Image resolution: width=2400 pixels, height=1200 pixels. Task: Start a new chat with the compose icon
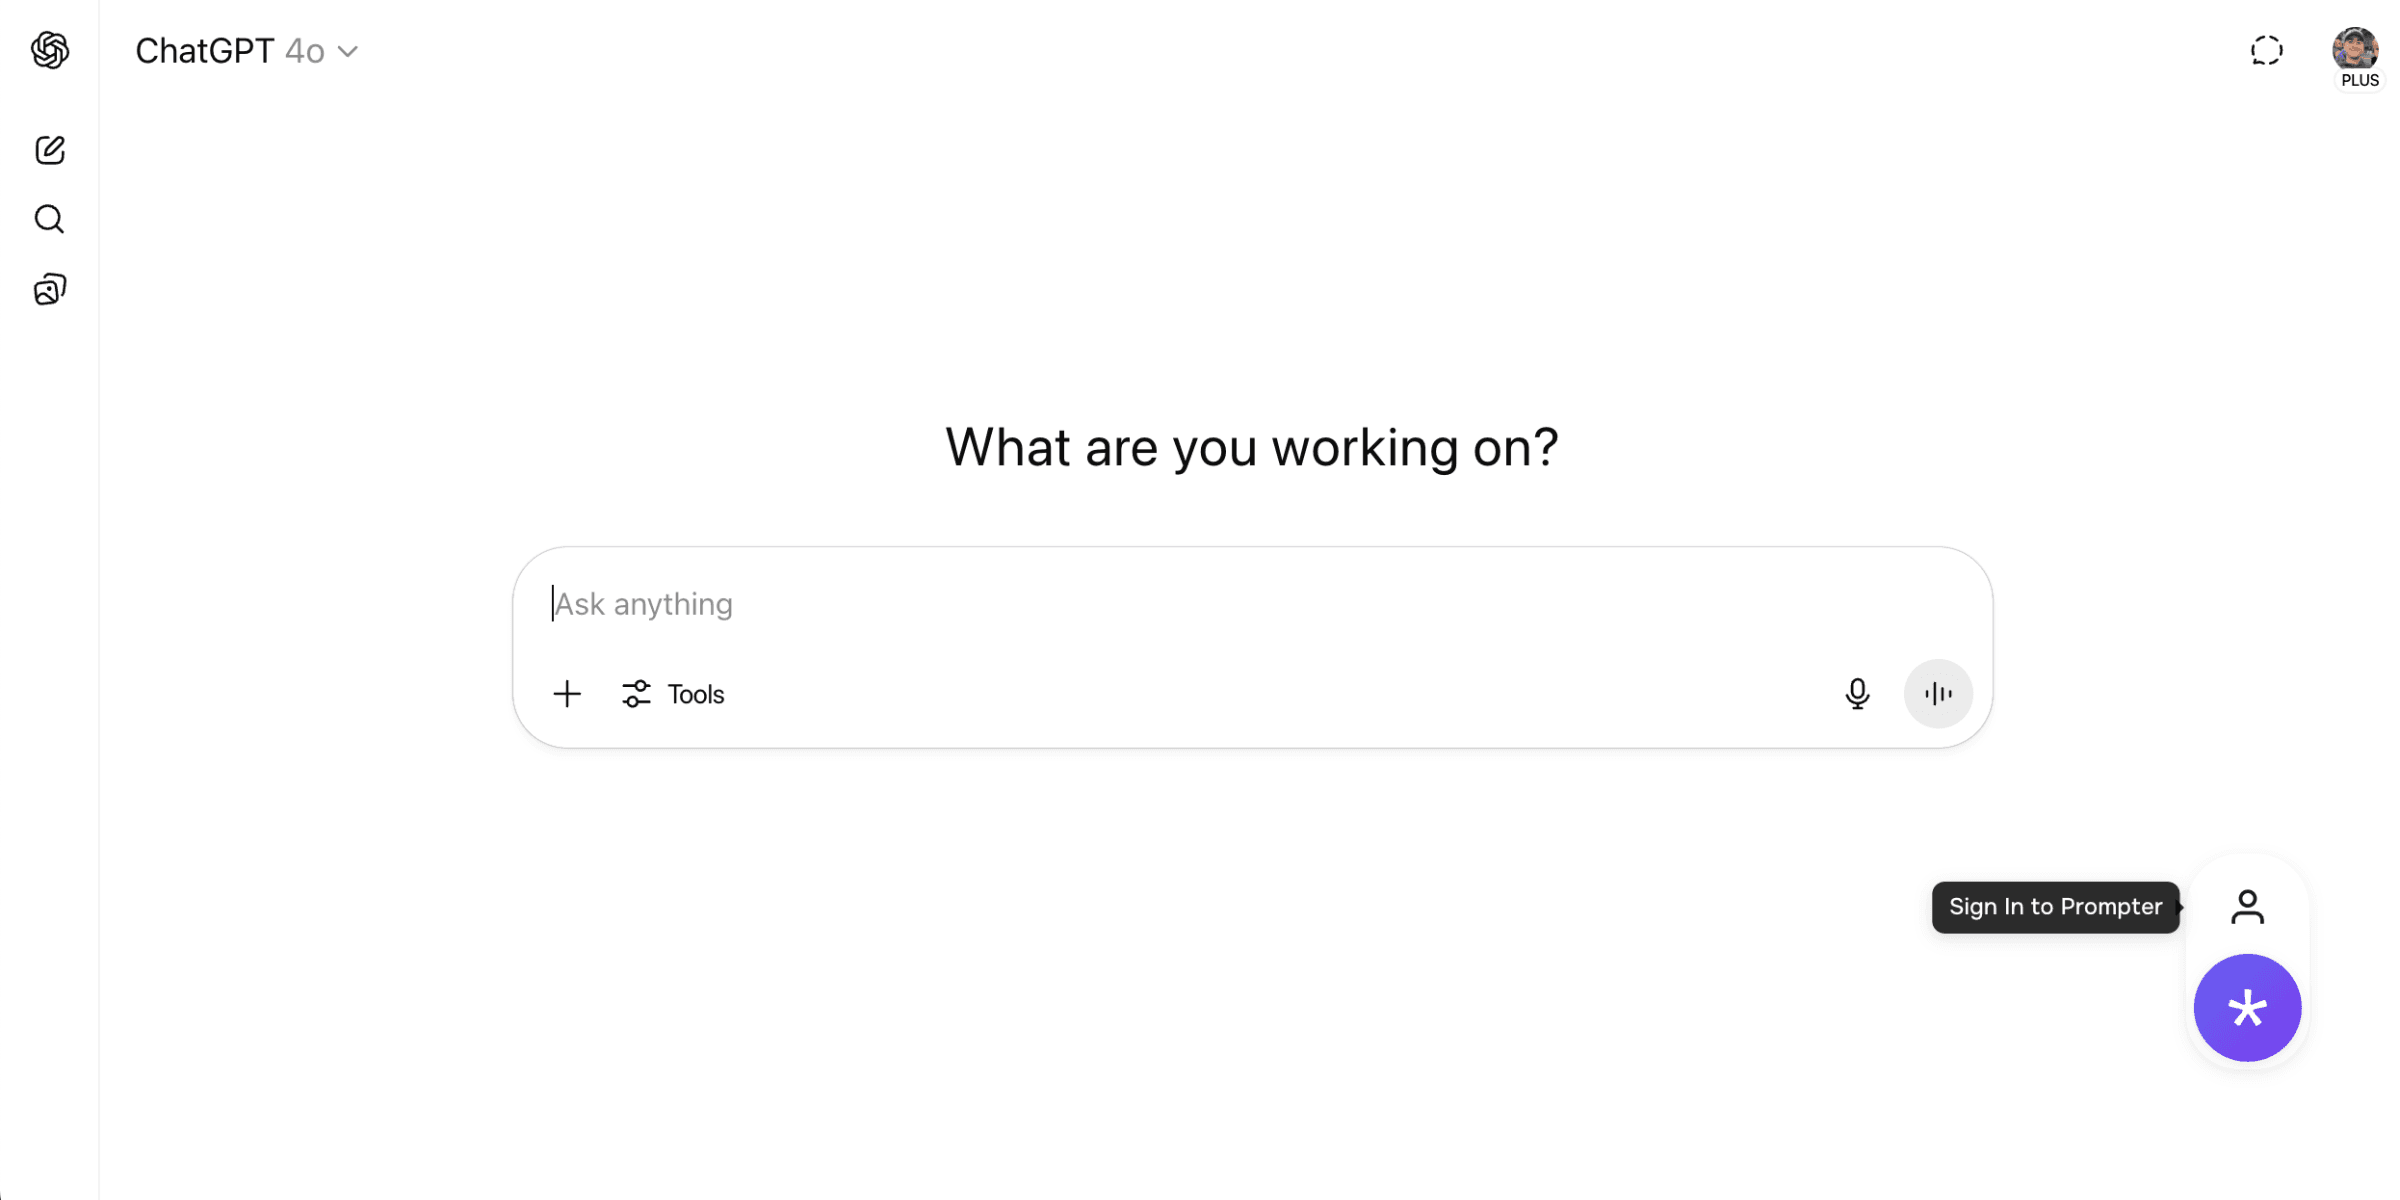[x=50, y=150]
